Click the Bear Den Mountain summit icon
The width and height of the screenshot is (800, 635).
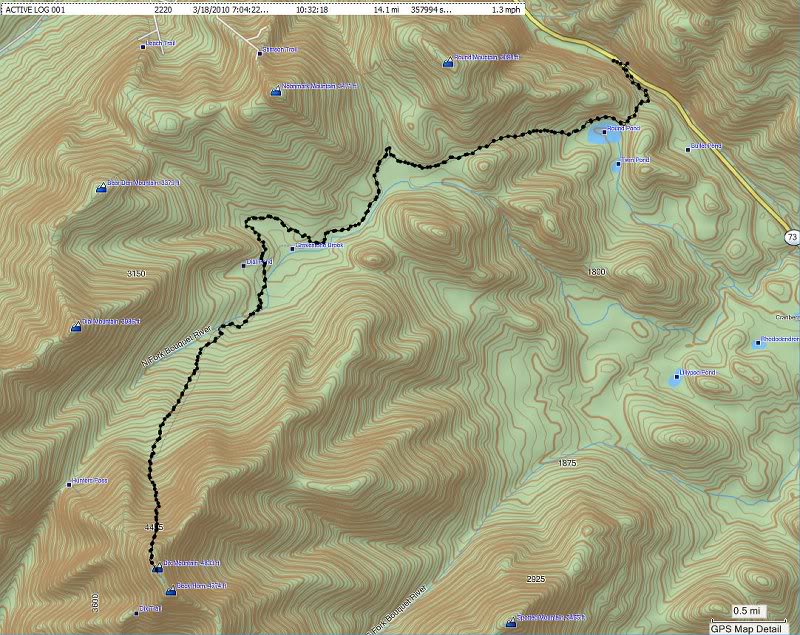(x=101, y=187)
